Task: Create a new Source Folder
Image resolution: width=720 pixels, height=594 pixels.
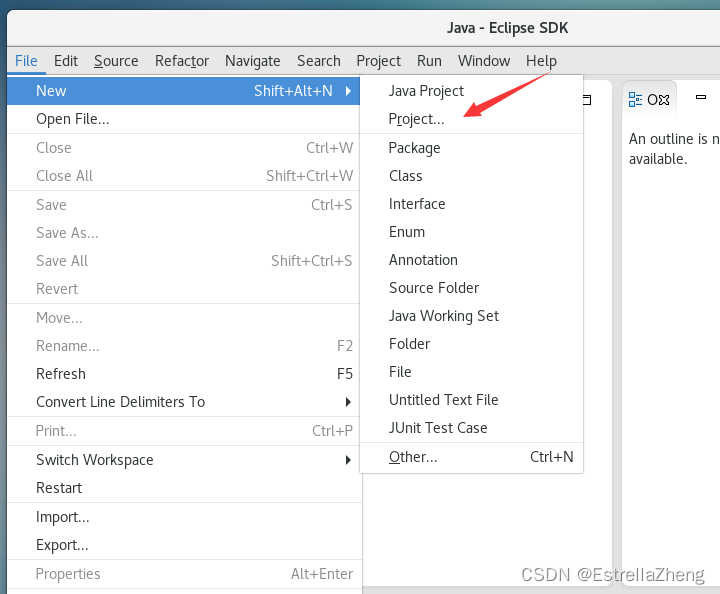Action: click(x=472, y=288)
